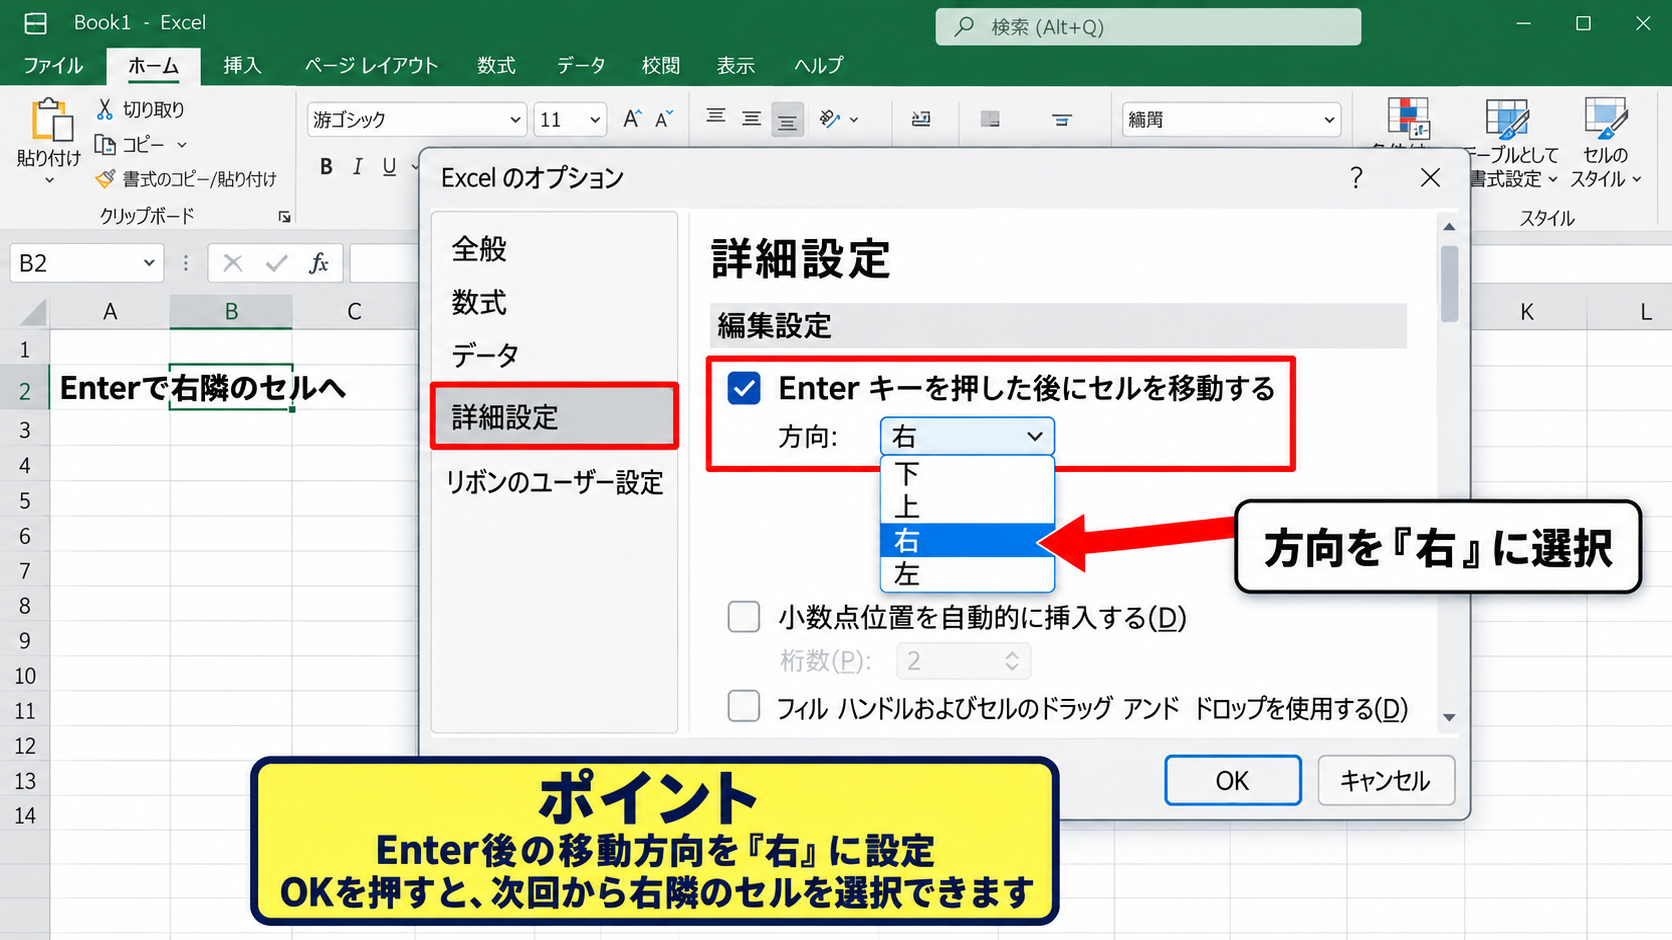
Task: Expand the 貼り付け paste options arrow
Action: pyautogui.click(x=49, y=182)
